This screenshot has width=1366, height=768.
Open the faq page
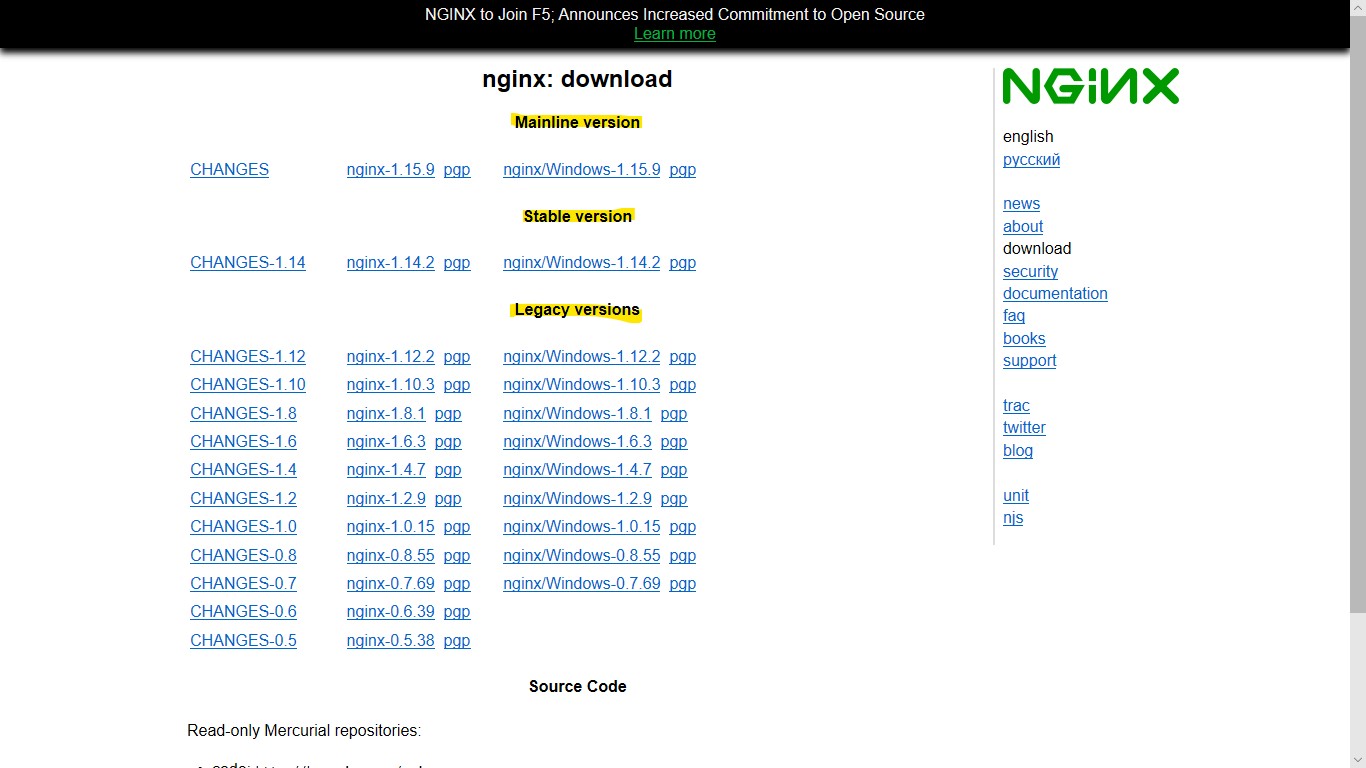point(1014,316)
